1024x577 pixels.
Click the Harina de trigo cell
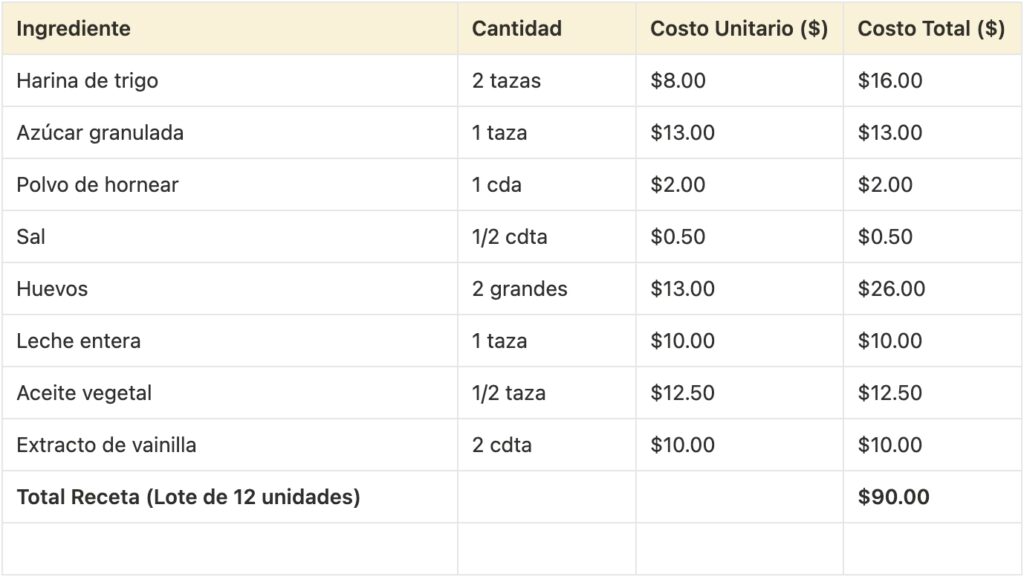(x=87, y=81)
